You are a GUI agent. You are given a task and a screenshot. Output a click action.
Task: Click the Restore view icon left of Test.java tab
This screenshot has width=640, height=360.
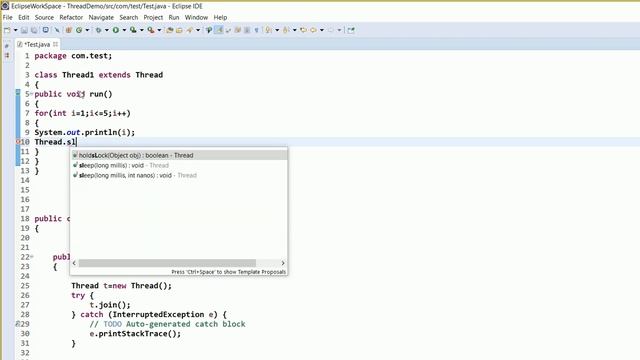click(7, 46)
